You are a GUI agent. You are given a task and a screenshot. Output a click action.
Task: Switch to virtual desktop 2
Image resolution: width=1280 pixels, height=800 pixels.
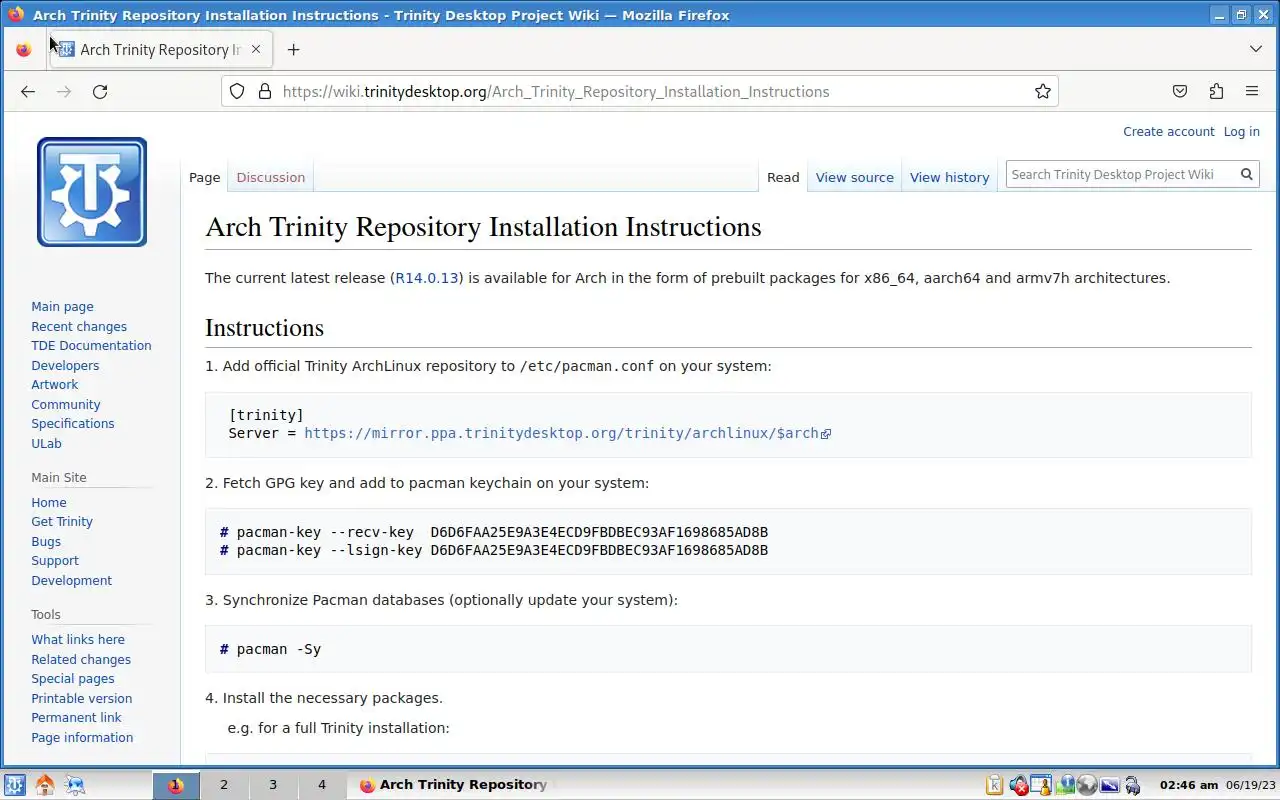[x=224, y=785]
